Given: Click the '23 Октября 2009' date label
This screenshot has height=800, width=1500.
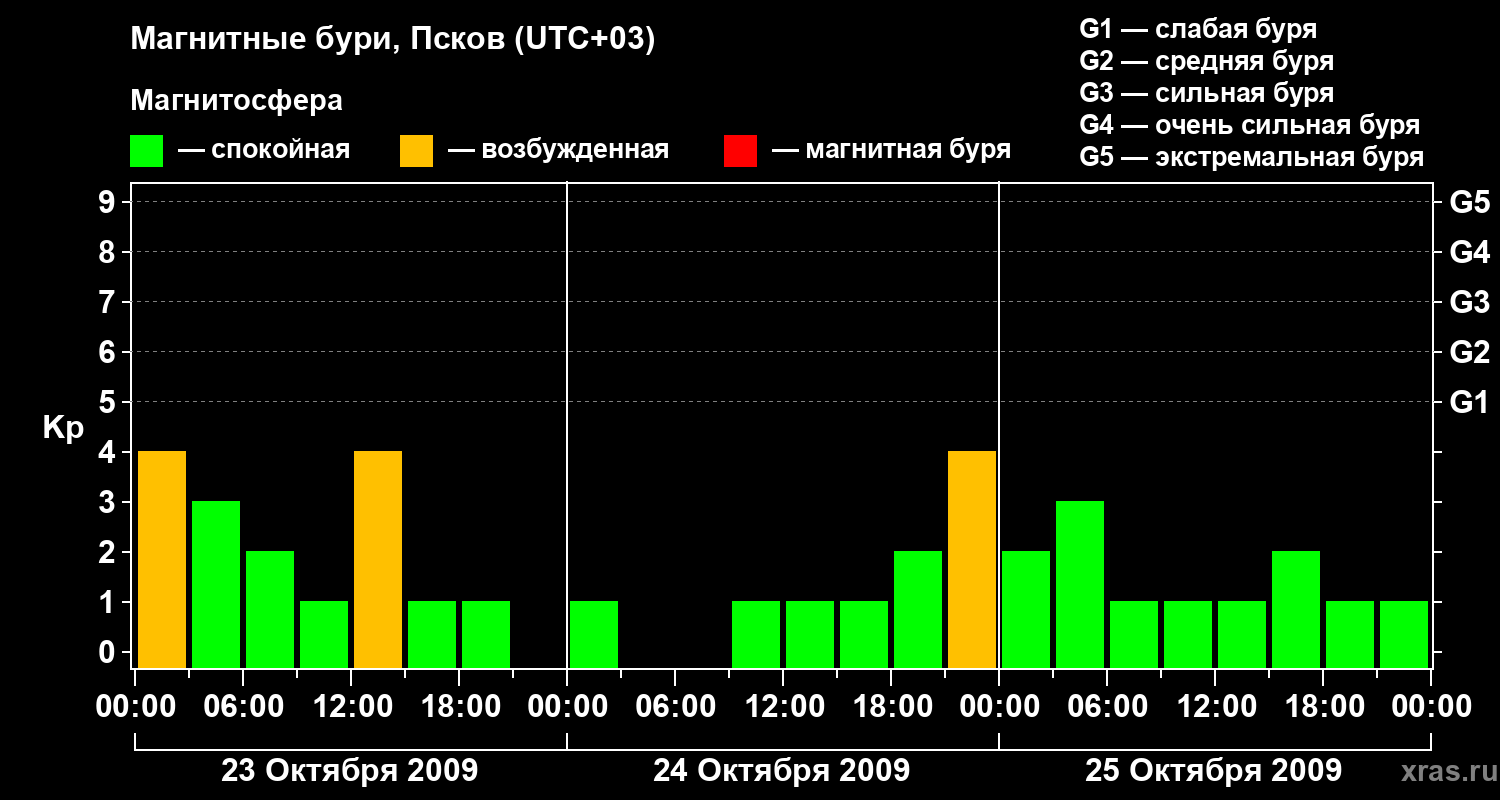Looking at the screenshot, I should (349, 771).
